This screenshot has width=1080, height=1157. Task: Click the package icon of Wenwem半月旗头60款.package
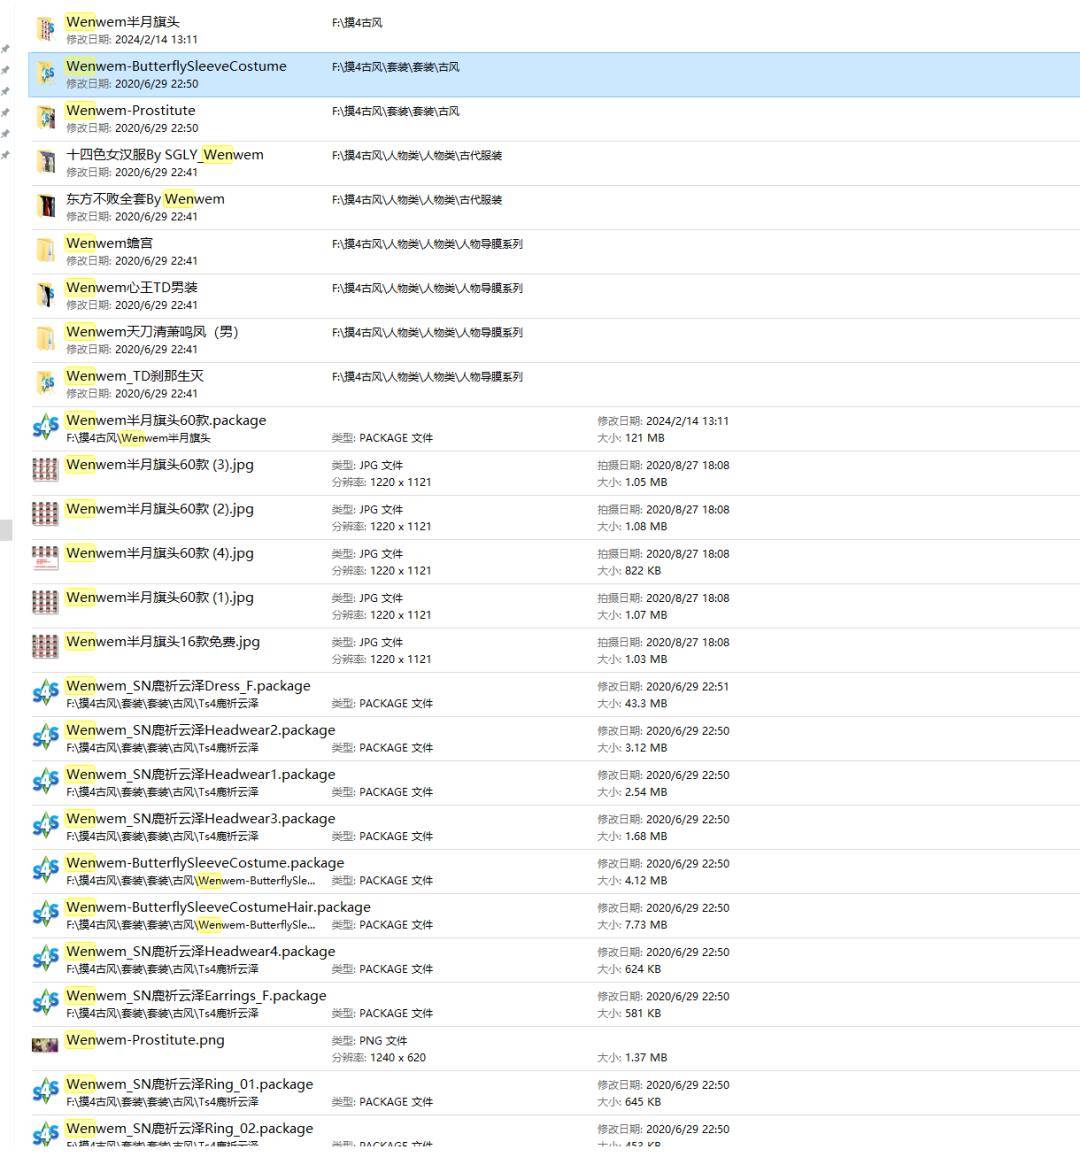[x=46, y=427]
